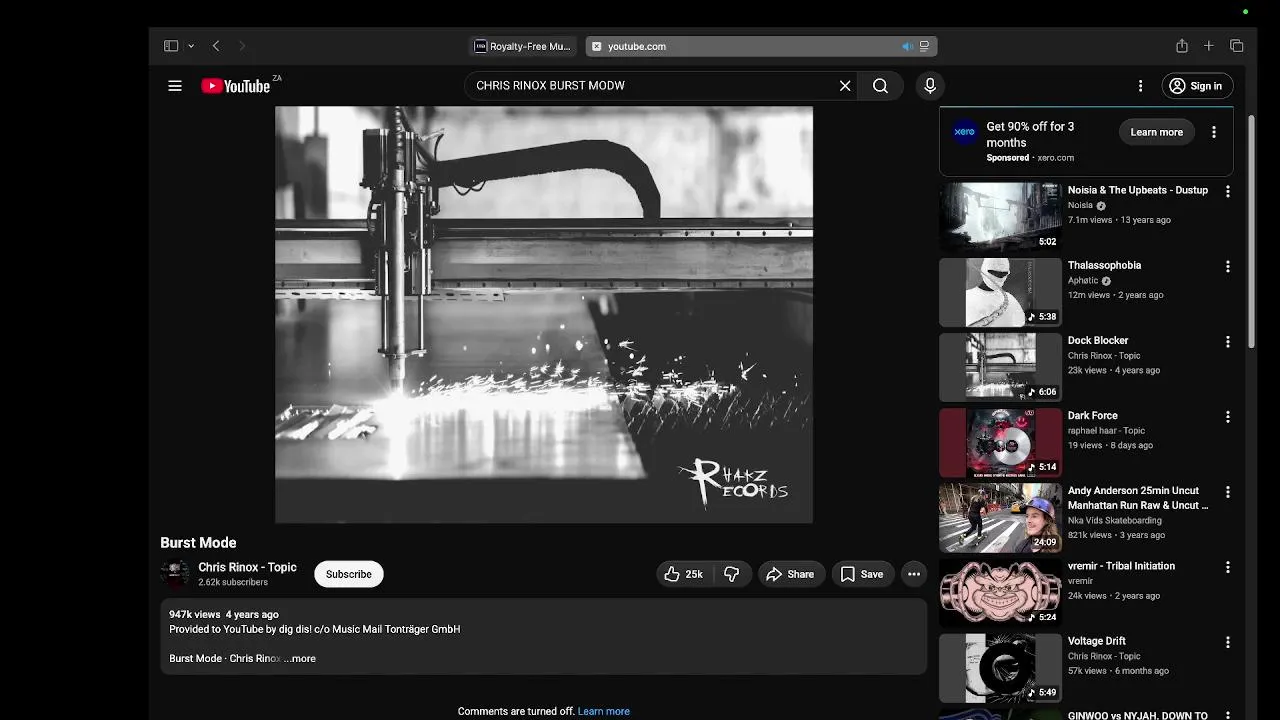Screen dimensions: 1280x720
Task: Open options for Noisia Dustup video
Action: (x=1228, y=191)
